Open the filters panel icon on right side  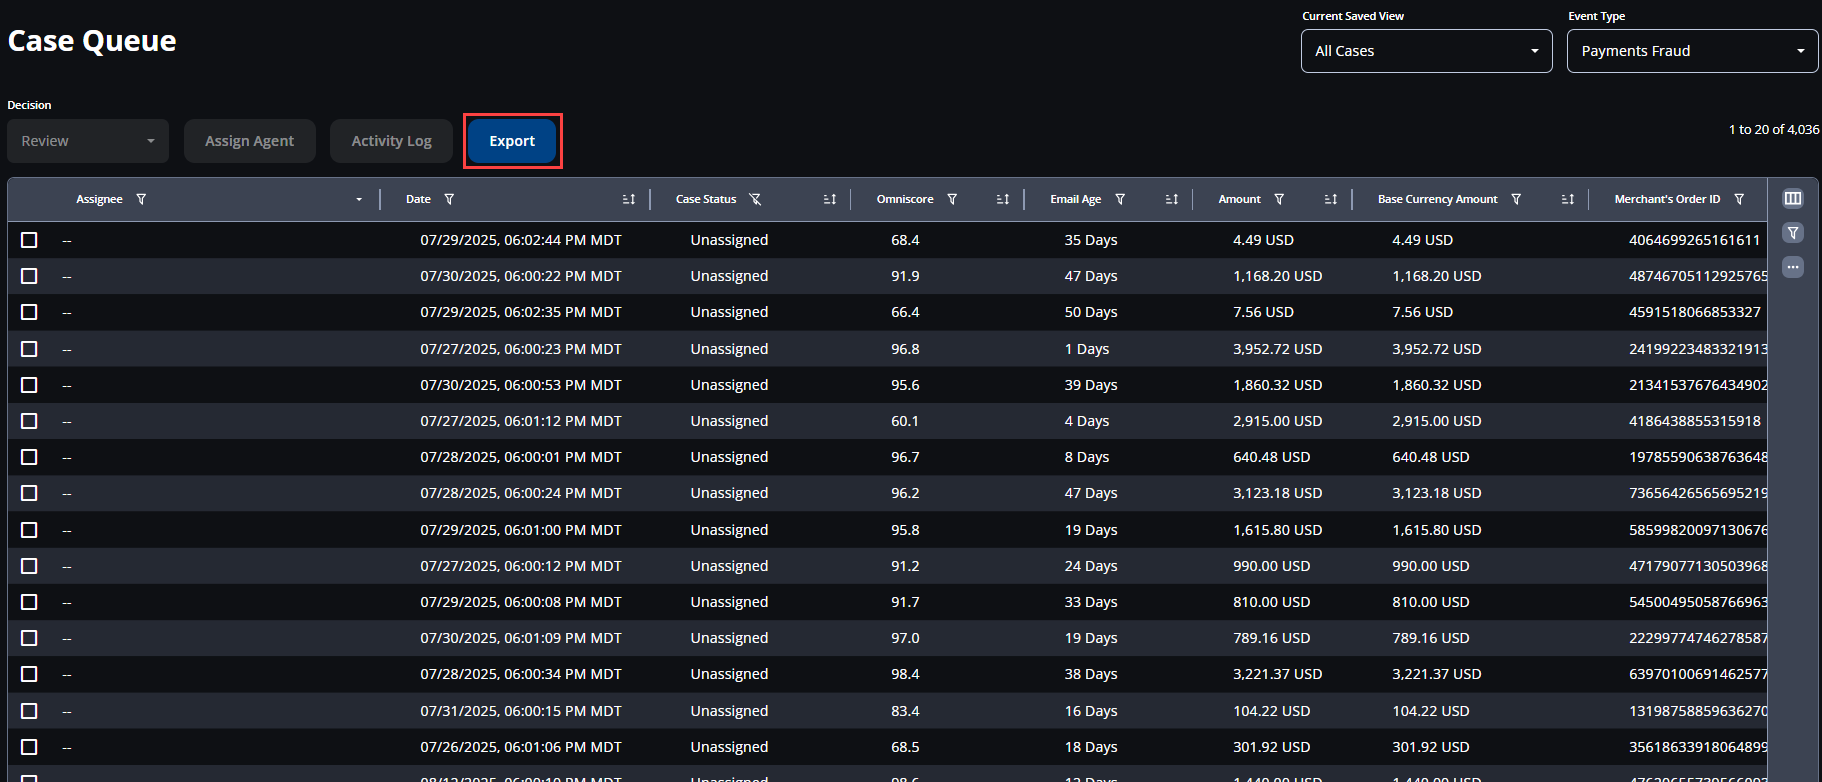[x=1793, y=233]
